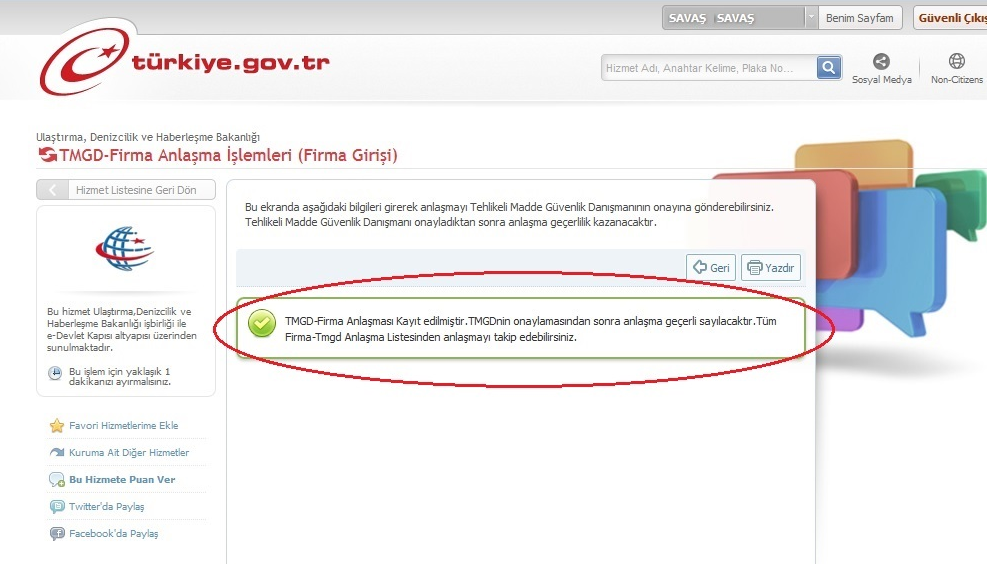Click the favorite star icon

point(57,426)
